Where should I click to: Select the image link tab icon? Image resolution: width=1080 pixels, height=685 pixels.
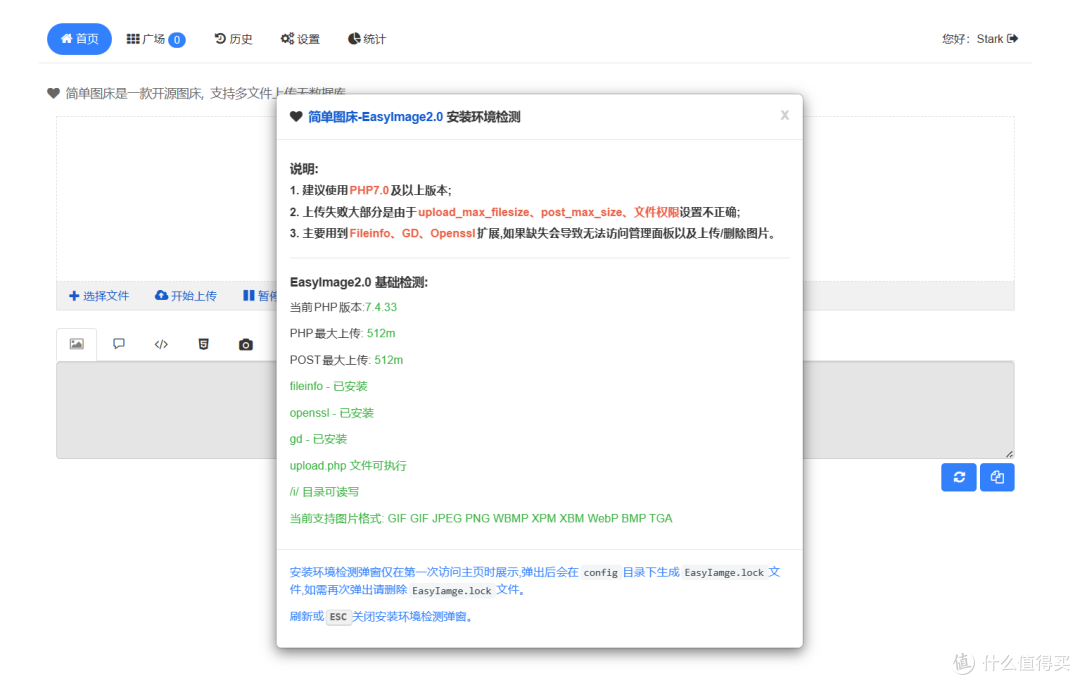(76, 344)
